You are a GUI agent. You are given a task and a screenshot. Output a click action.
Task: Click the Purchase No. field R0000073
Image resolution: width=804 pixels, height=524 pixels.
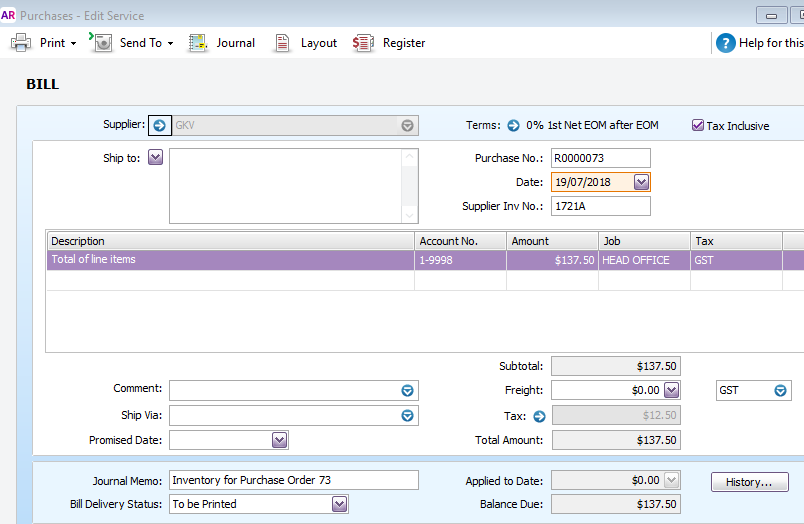pyautogui.click(x=600, y=158)
